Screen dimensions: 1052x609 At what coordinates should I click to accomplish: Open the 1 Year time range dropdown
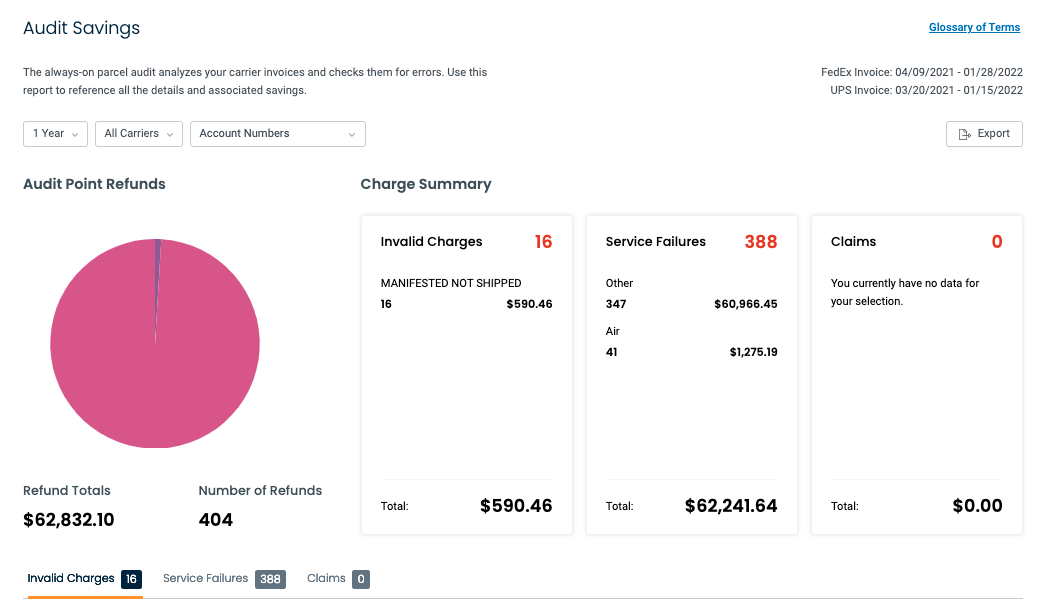click(55, 133)
